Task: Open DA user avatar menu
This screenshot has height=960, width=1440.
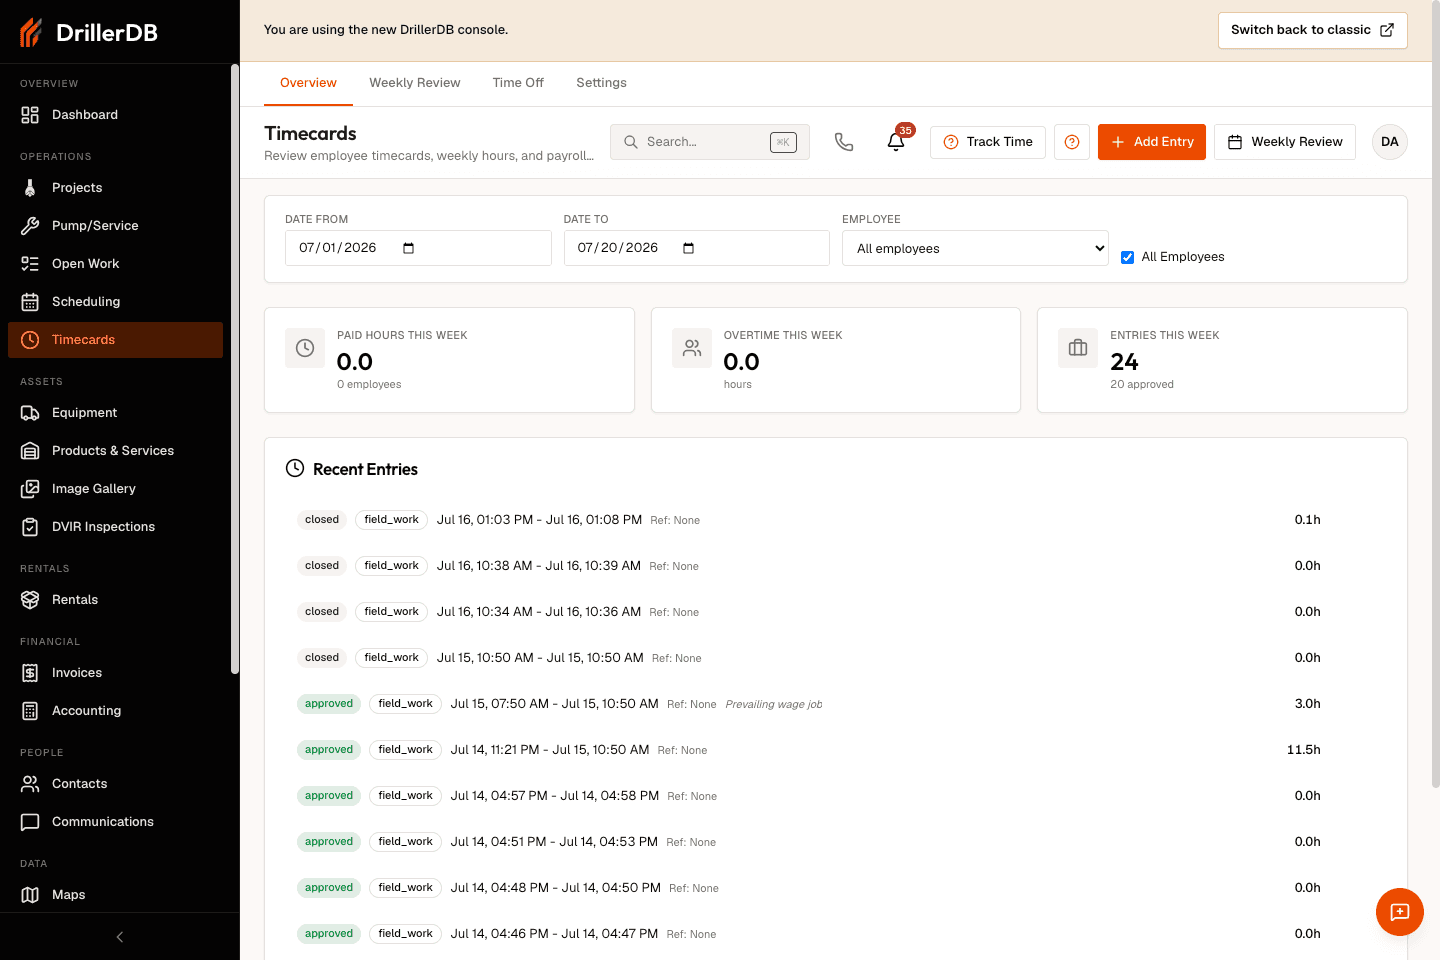Action: pyautogui.click(x=1390, y=142)
